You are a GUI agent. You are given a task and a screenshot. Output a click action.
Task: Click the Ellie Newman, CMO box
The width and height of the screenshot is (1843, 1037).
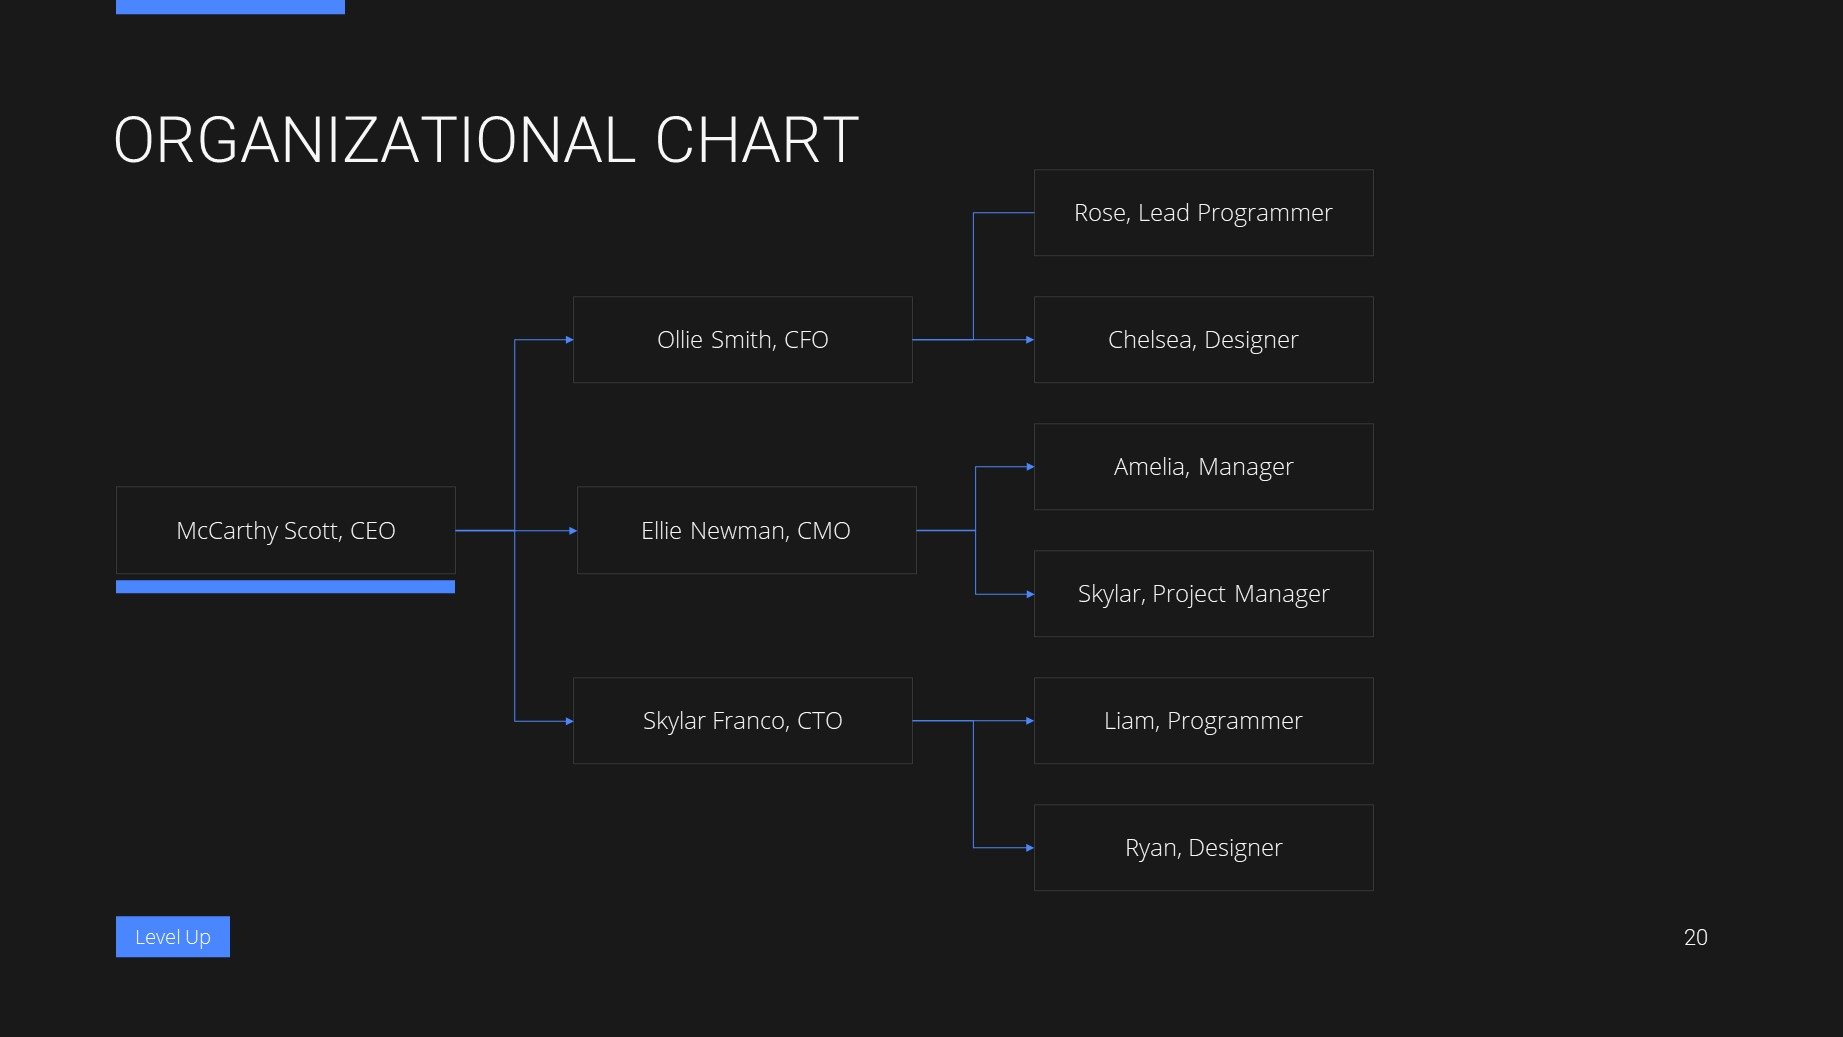tap(747, 530)
